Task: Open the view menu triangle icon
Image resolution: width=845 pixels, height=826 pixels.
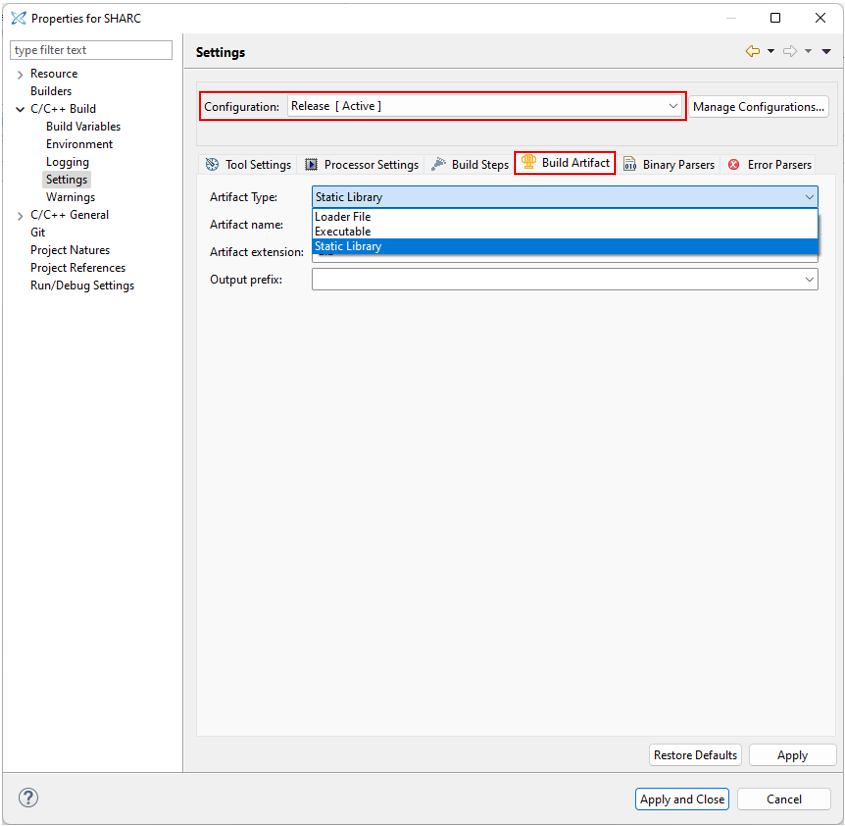Action: point(826,52)
